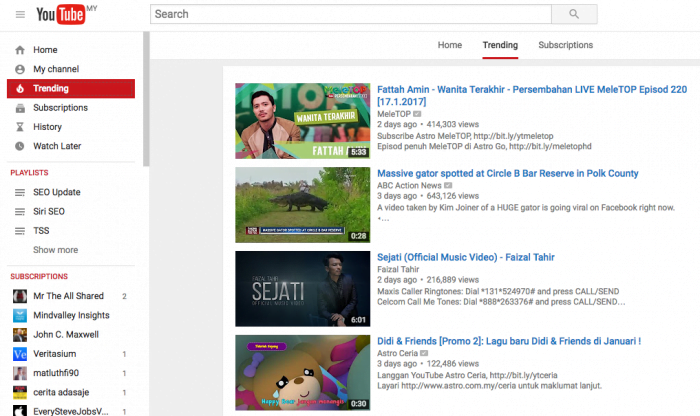The image size is (700, 416).
Task: Click '643,126 views' text
Action: click(x=453, y=196)
